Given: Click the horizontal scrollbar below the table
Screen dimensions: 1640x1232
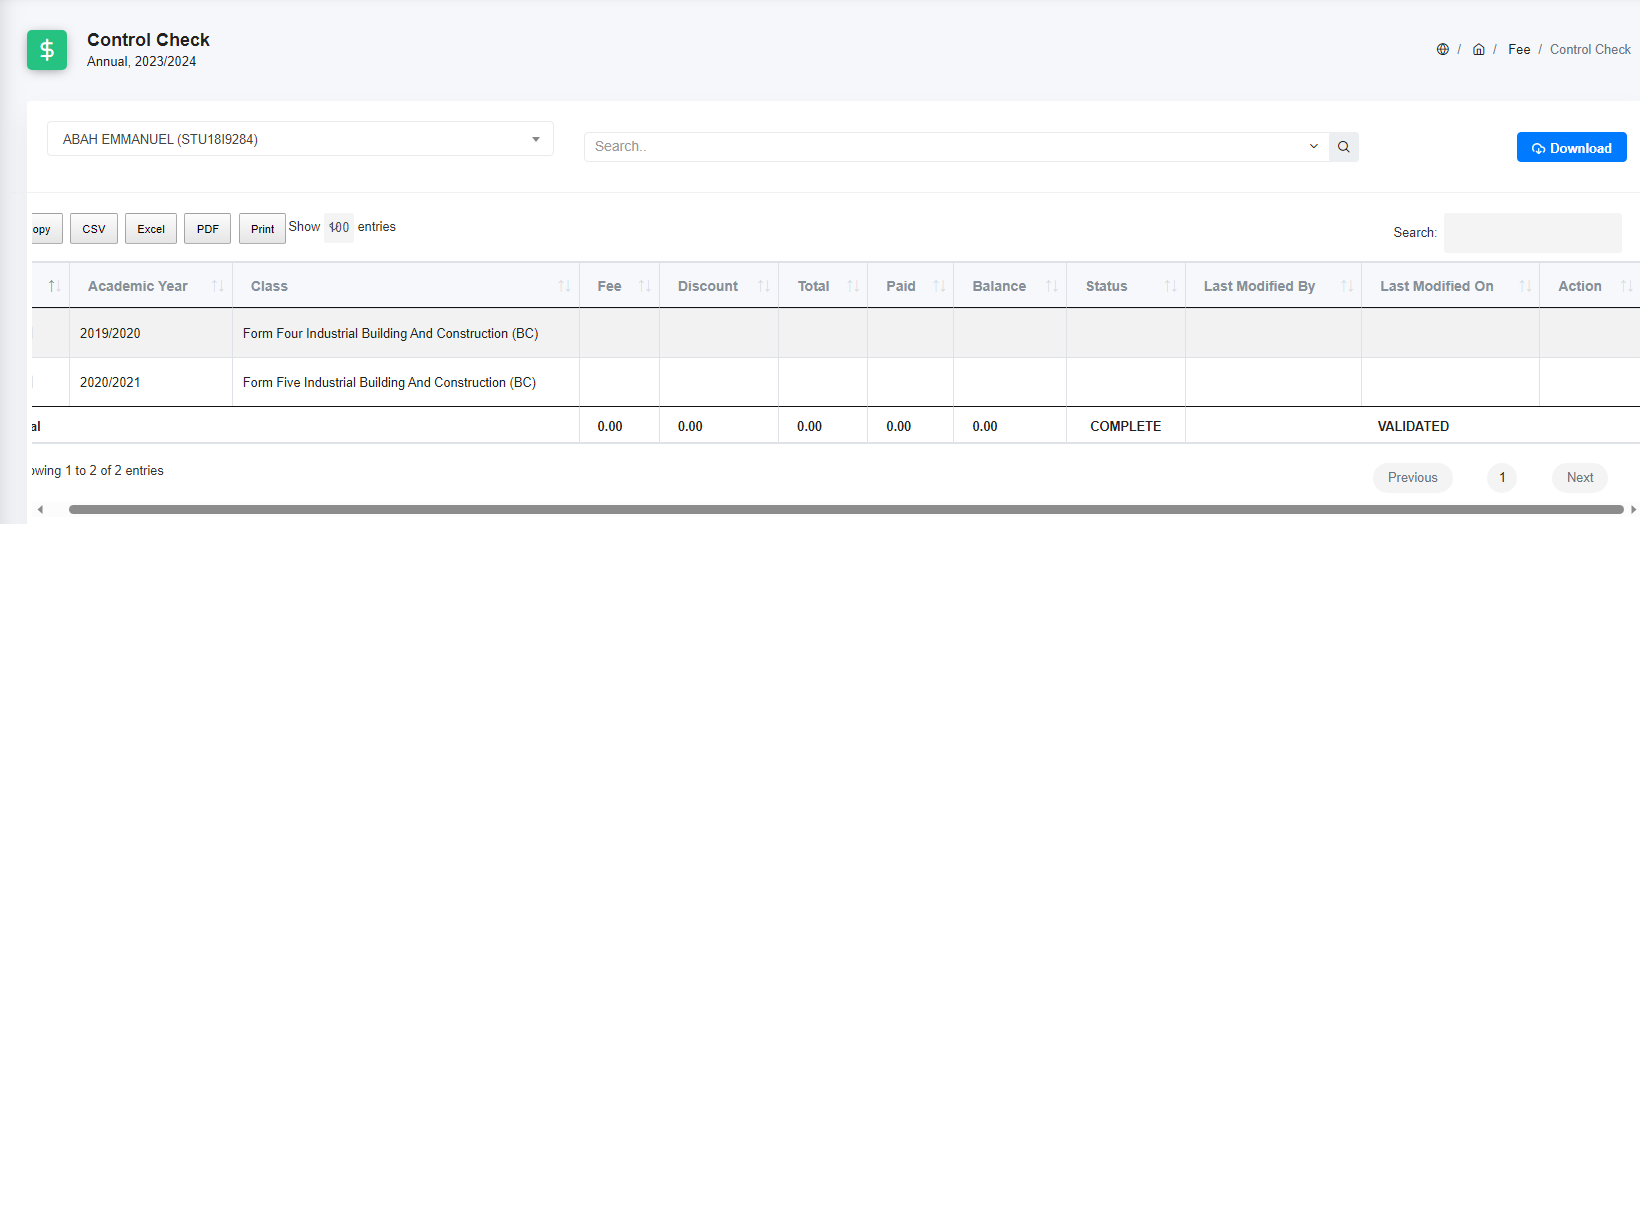Looking at the screenshot, I should tap(800, 509).
